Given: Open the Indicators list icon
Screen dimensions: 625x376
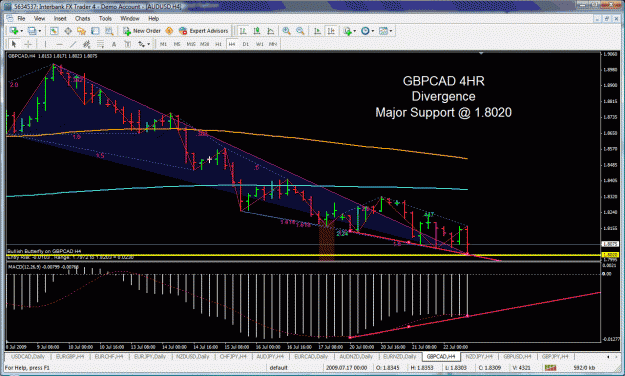Looking at the screenshot, I should pos(347,31).
